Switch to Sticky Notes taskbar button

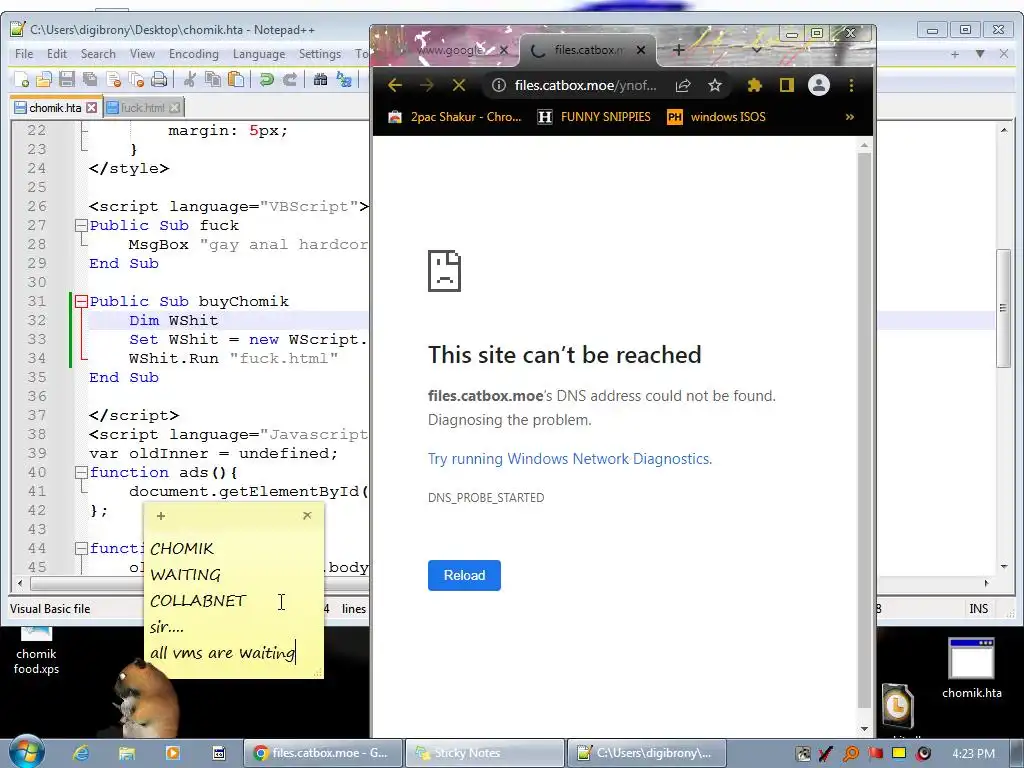[x=485, y=753]
